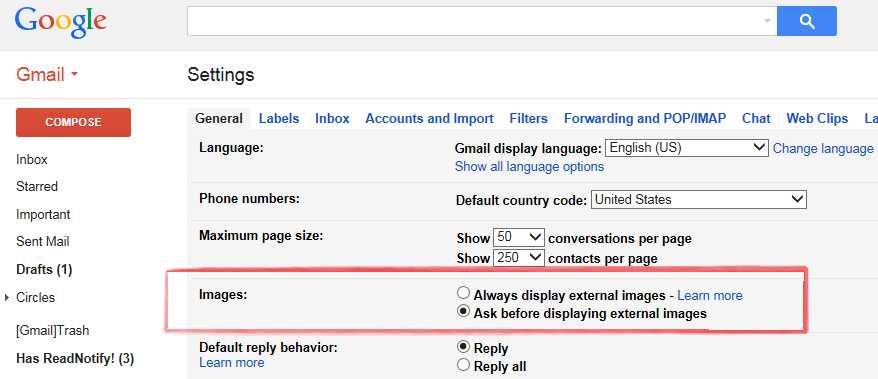878x379 pixels.
Task: Open the search options dropdown arrow
Action: point(767,21)
